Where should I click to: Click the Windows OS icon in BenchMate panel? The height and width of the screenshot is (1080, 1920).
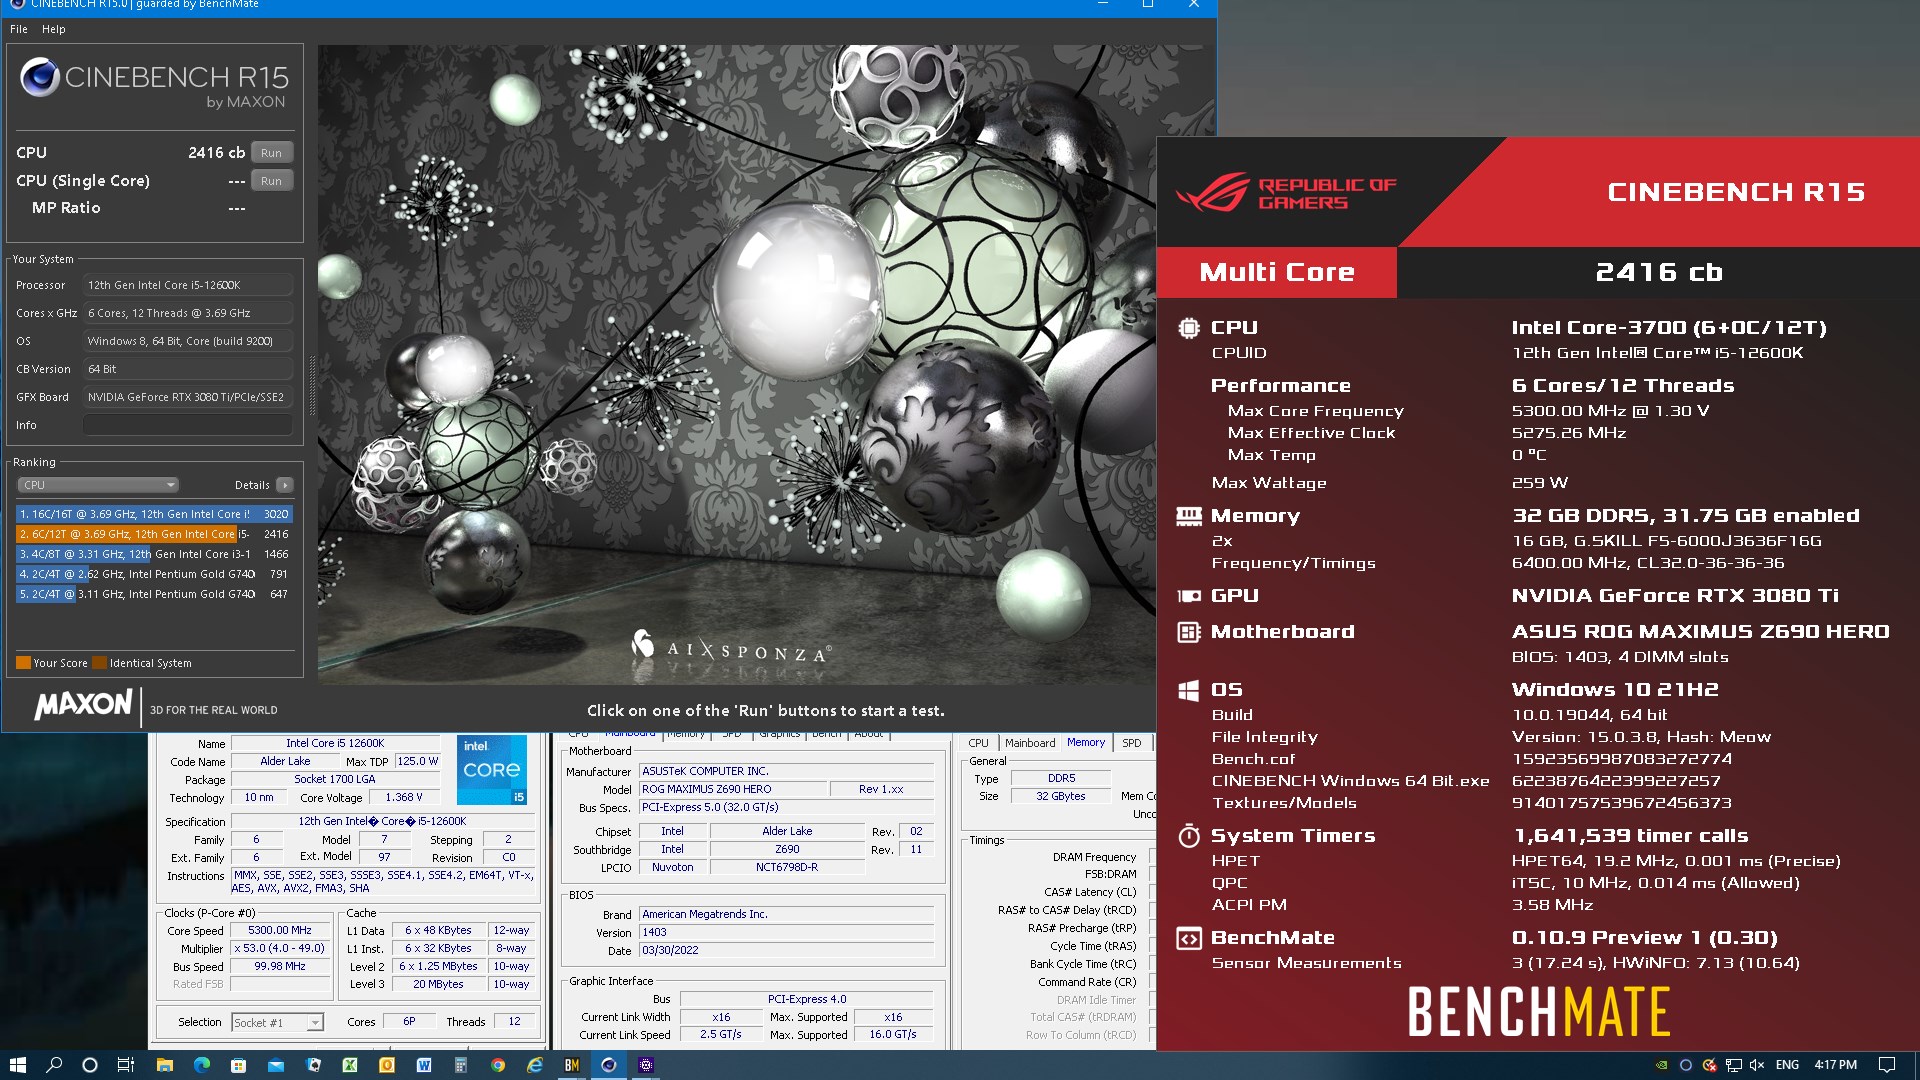pos(1188,690)
